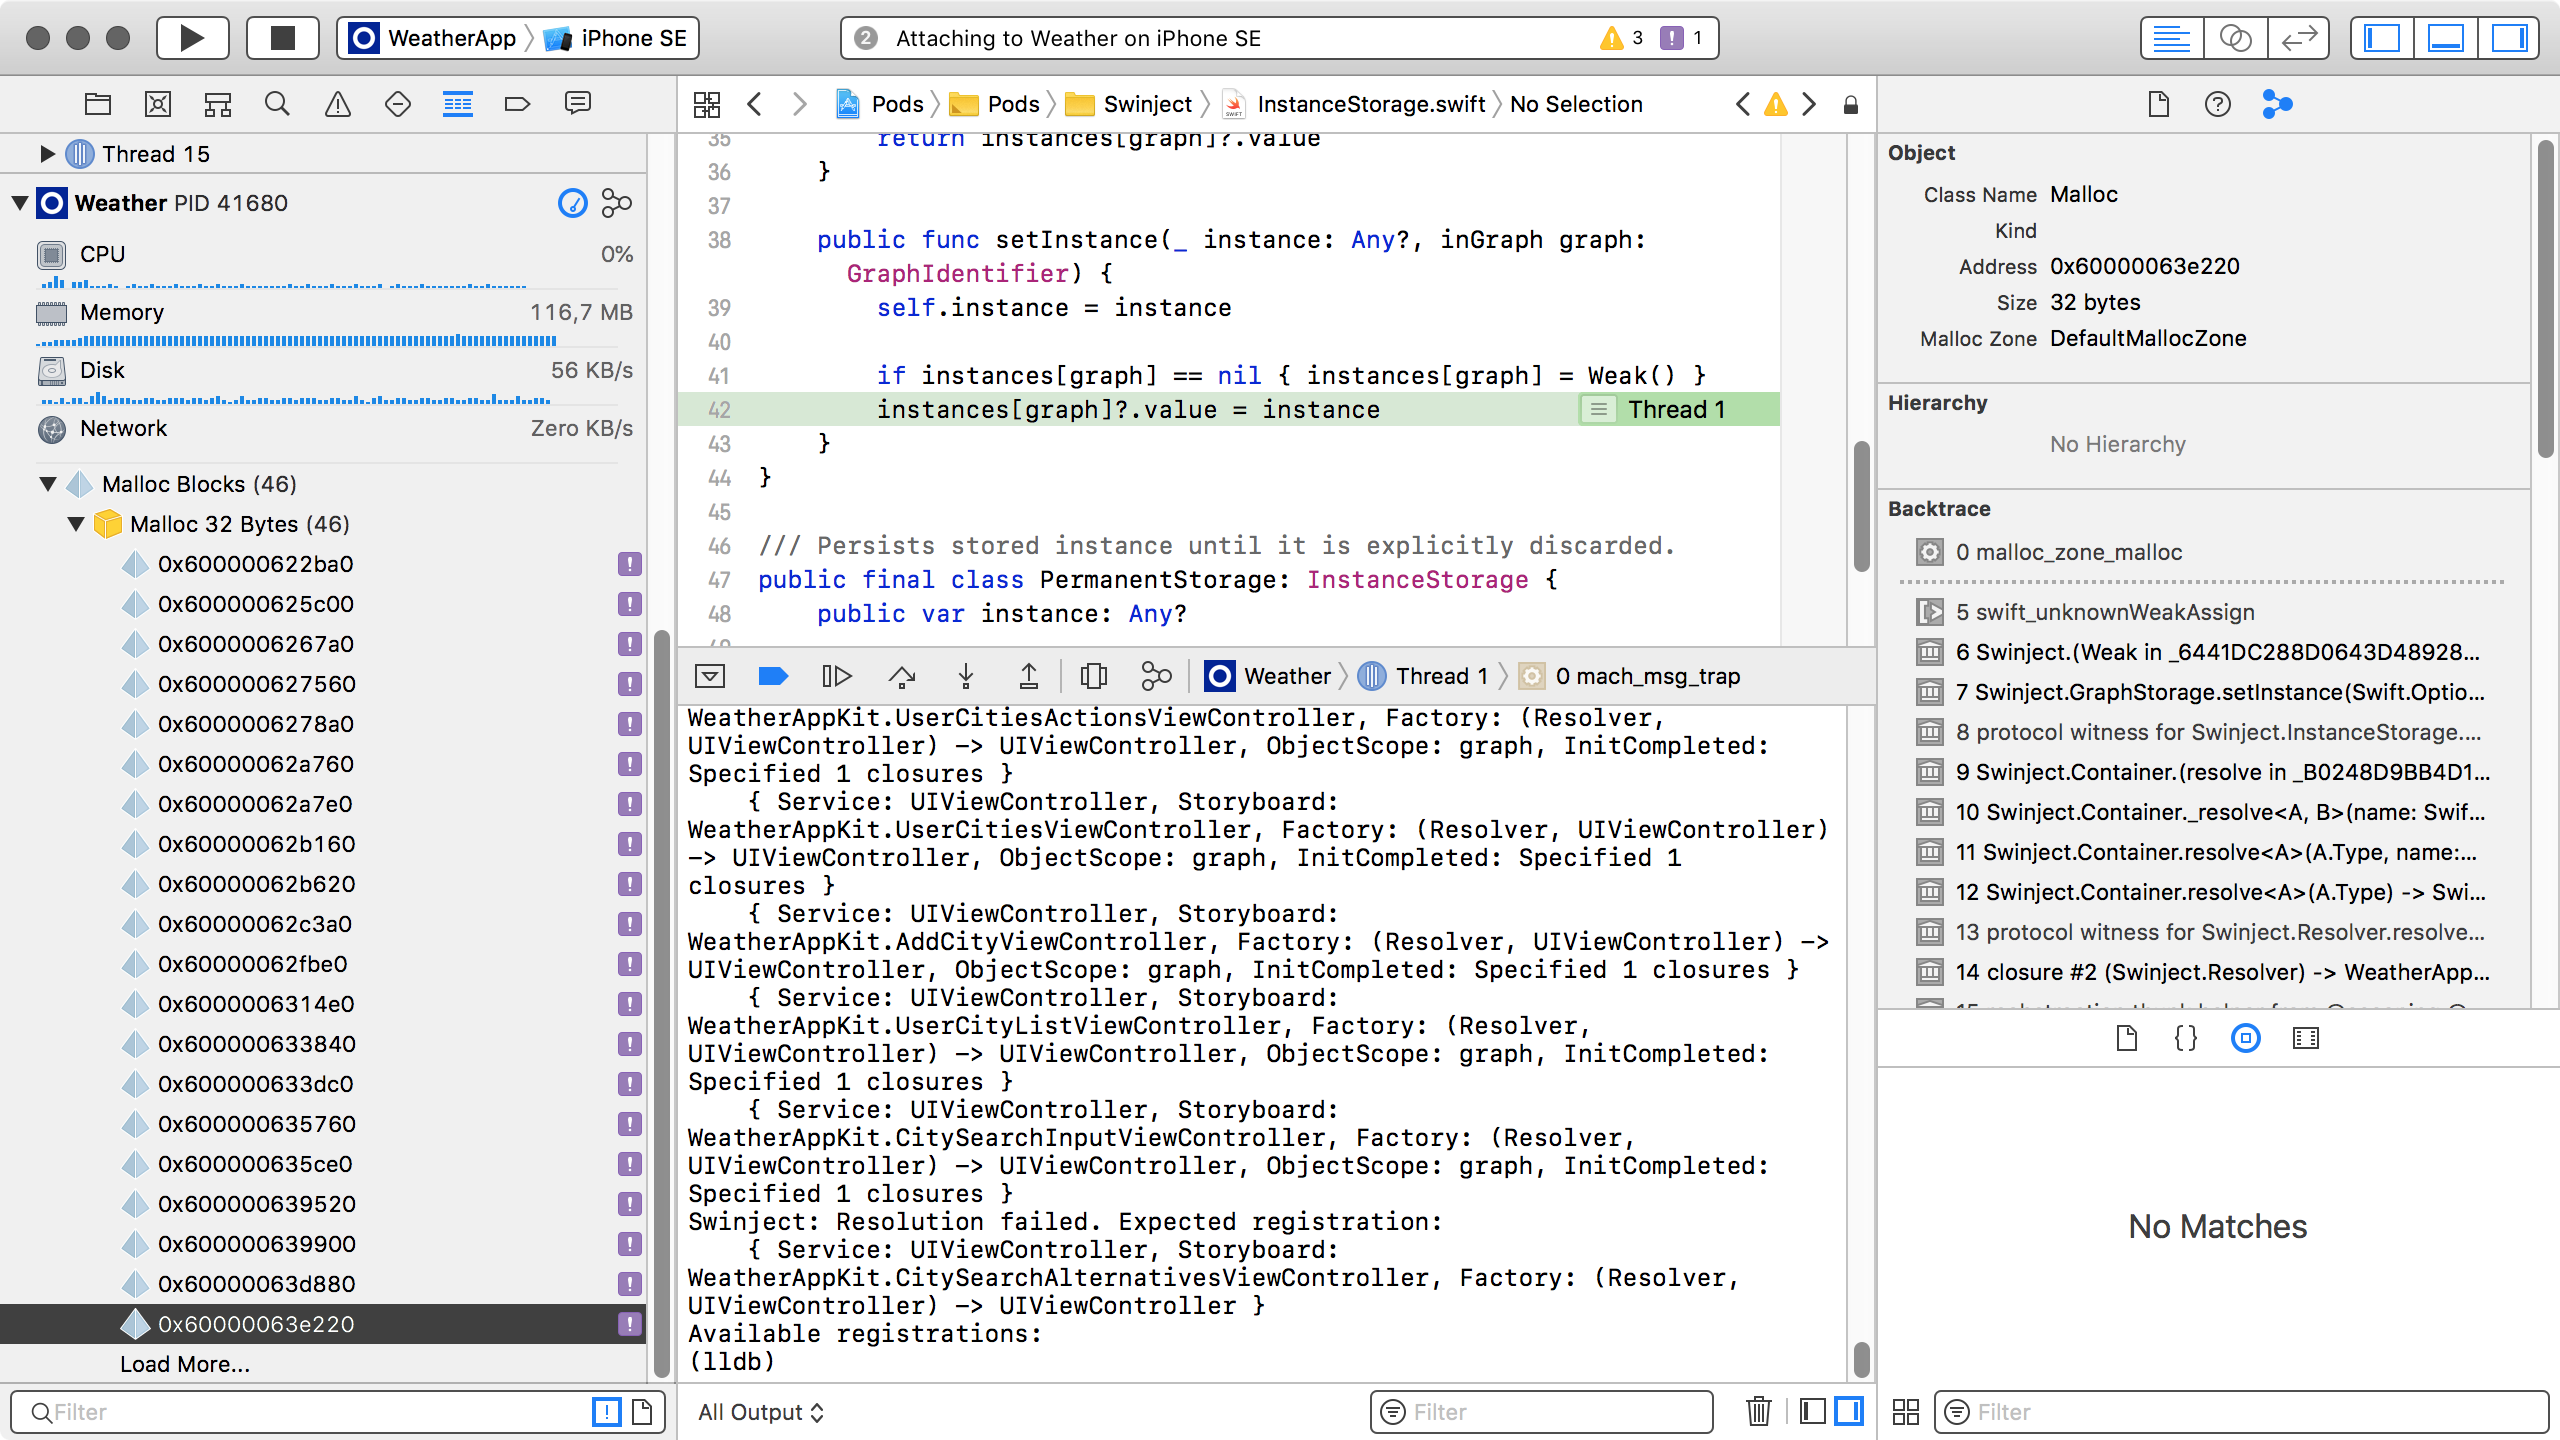Stop the running WeatherApp scheme
Image resolution: width=2560 pixels, height=1440 pixels.
pyautogui.click(x=283, y=38)
